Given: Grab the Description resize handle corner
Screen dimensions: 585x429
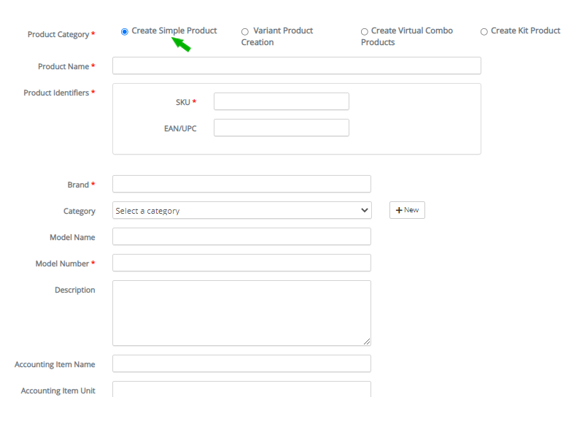Looking at the screenshot, I should tap(367, 342).
